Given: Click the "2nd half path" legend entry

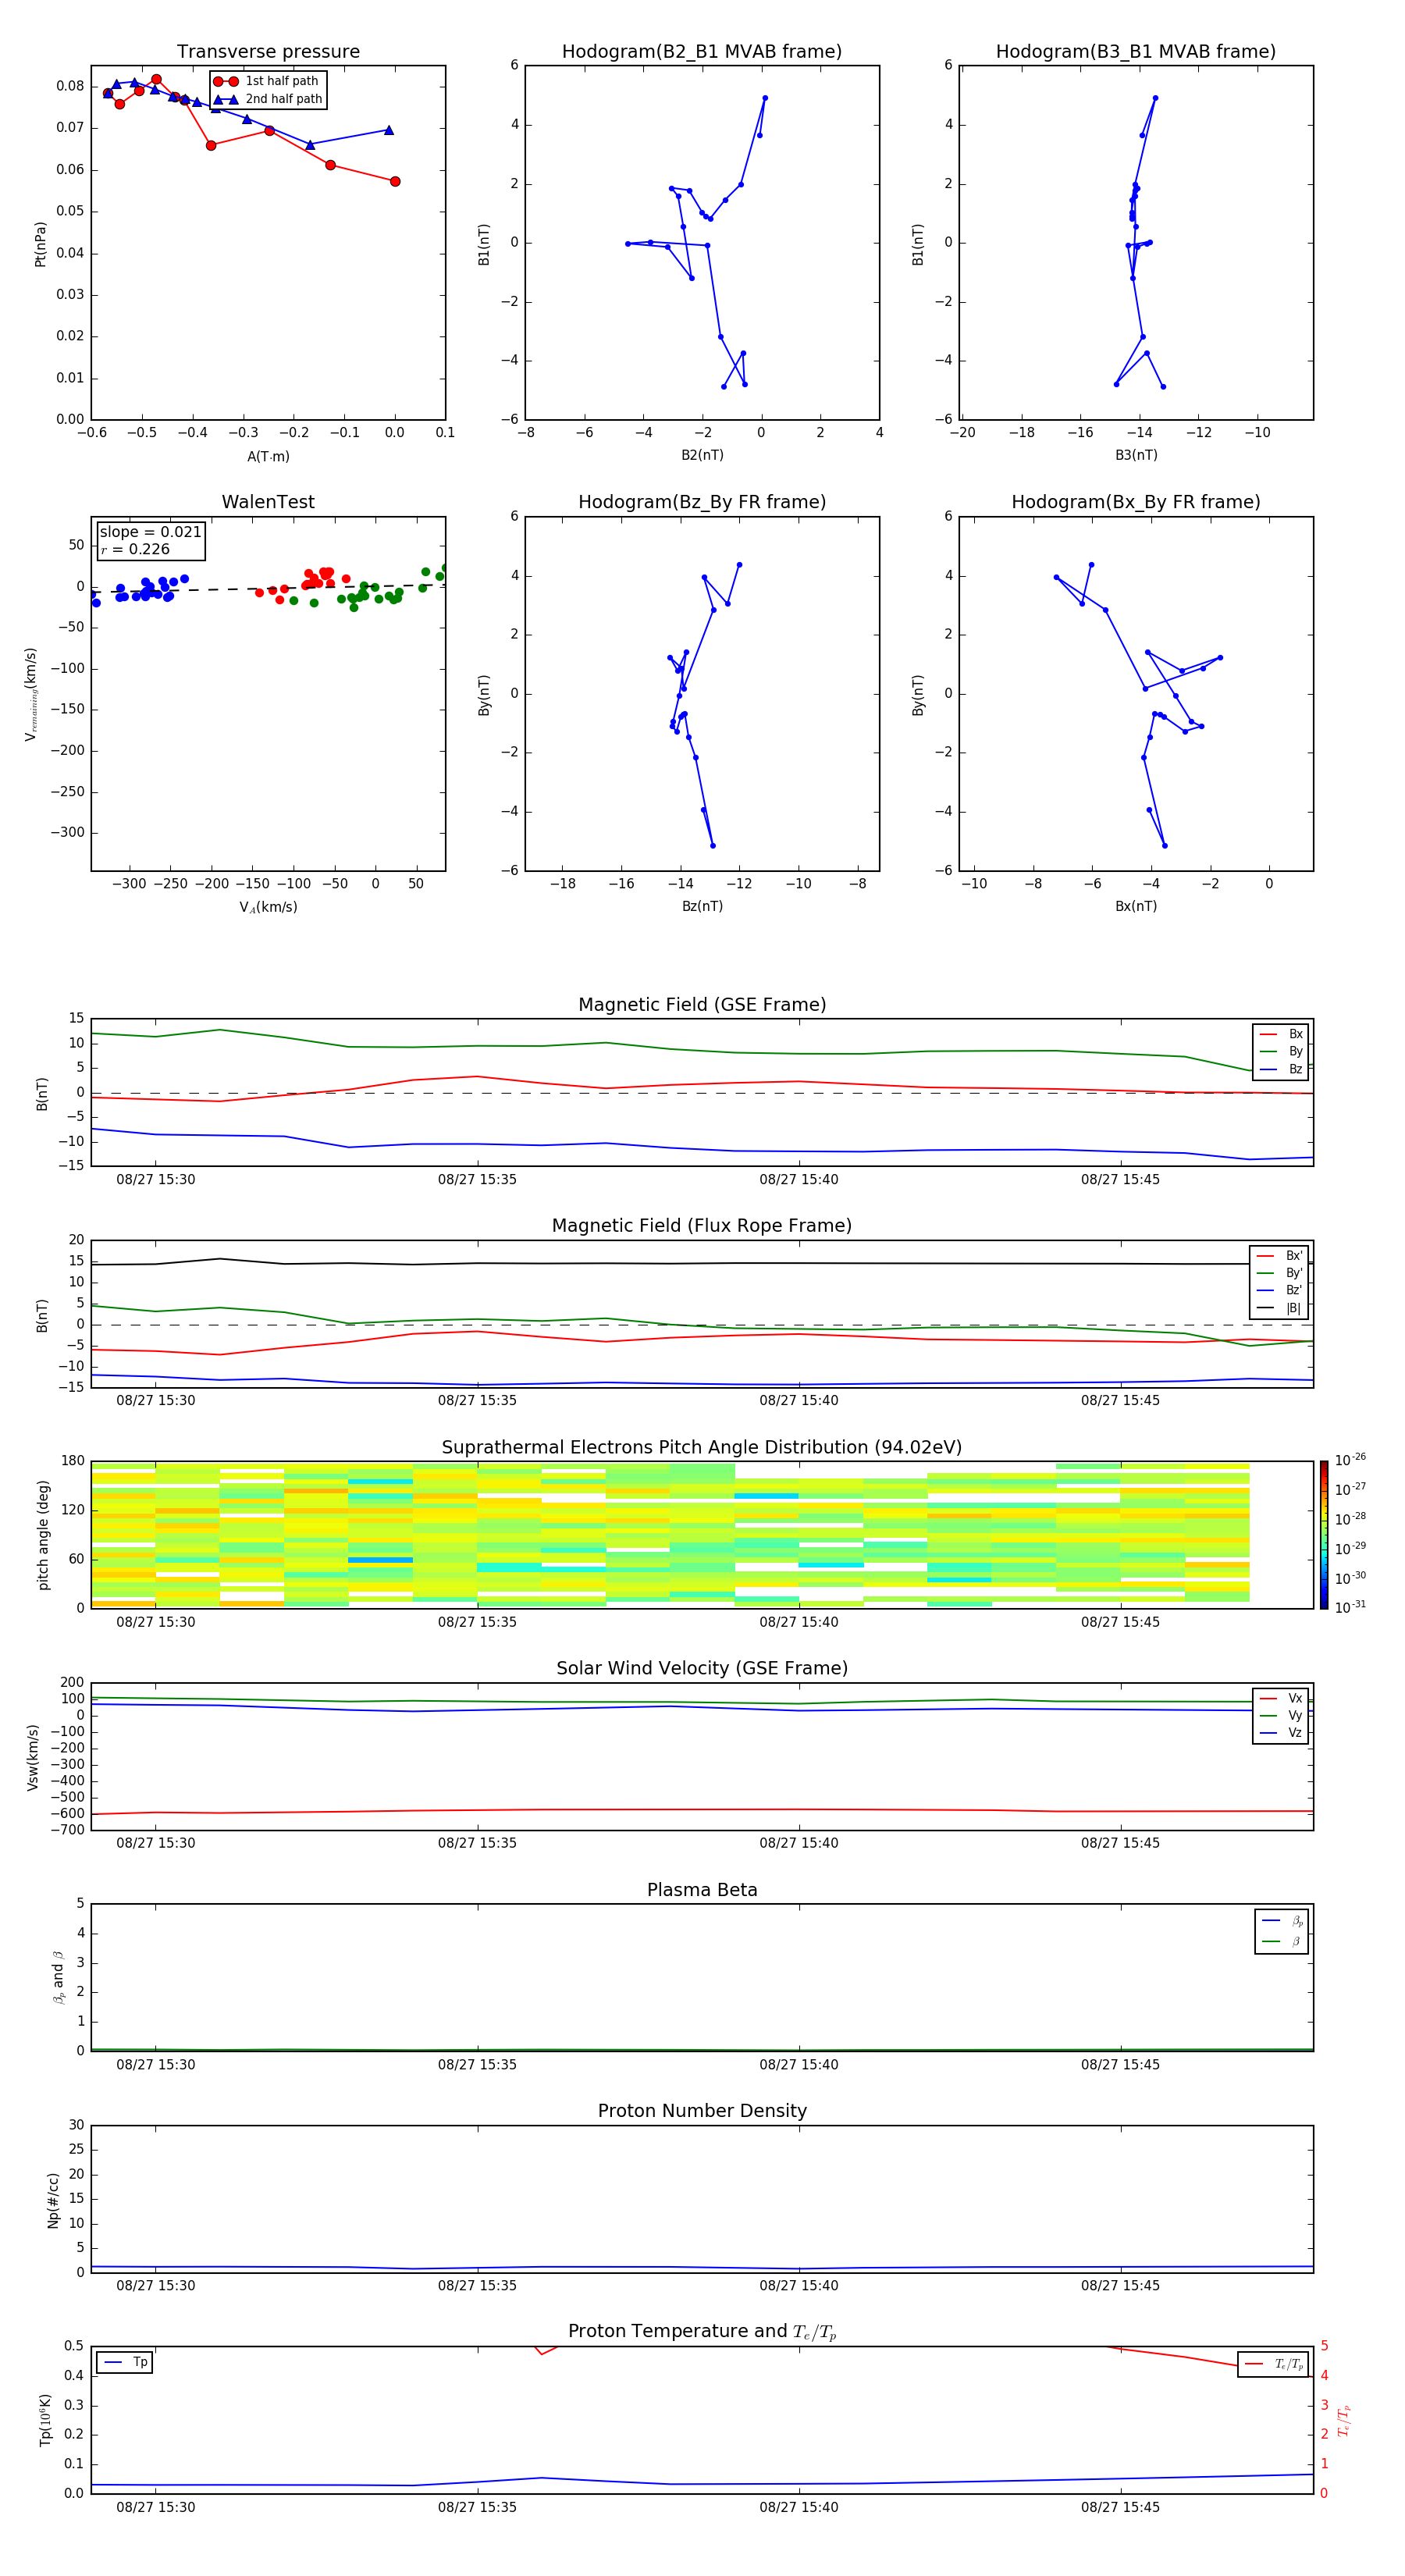Looking at the screenshot, I should click(x=267, y=99).
